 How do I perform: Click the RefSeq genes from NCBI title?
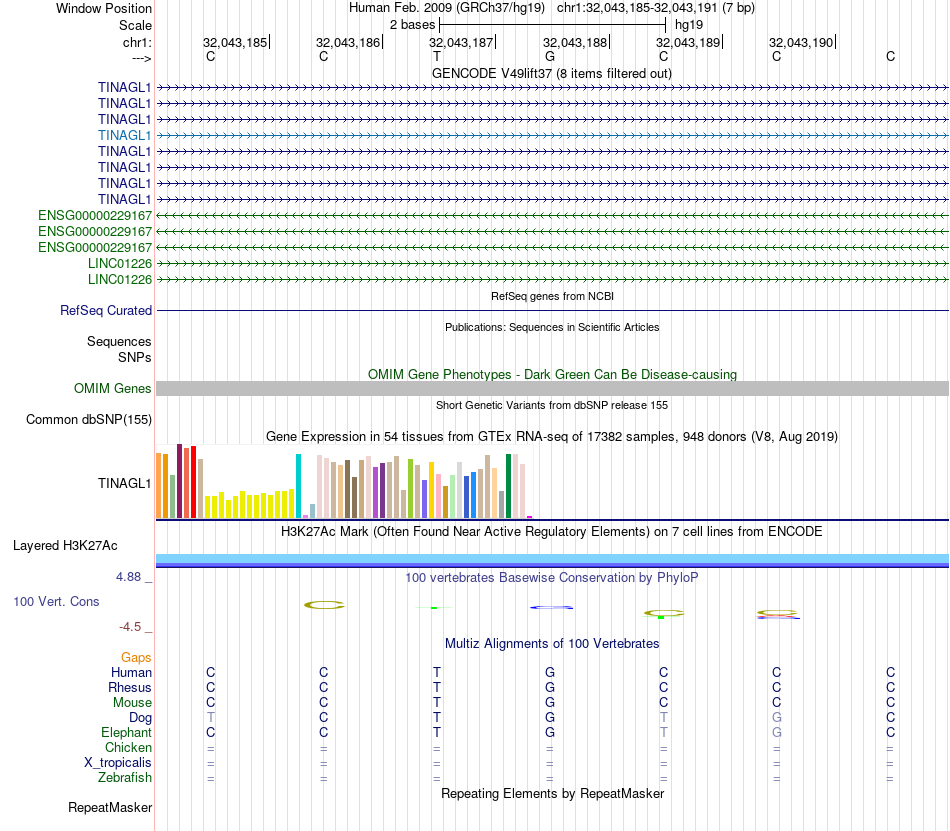(x=552, y=296)
